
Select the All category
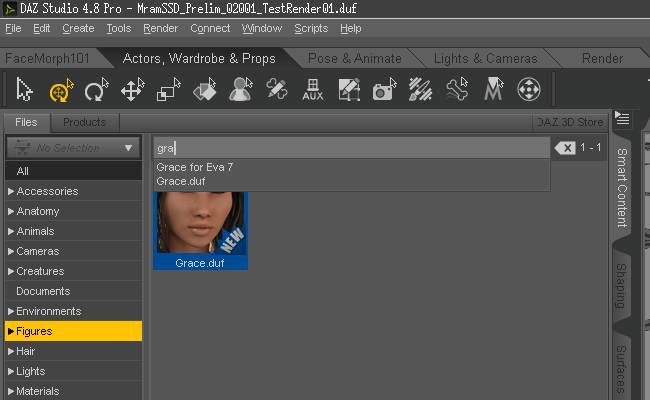[73, 171]
